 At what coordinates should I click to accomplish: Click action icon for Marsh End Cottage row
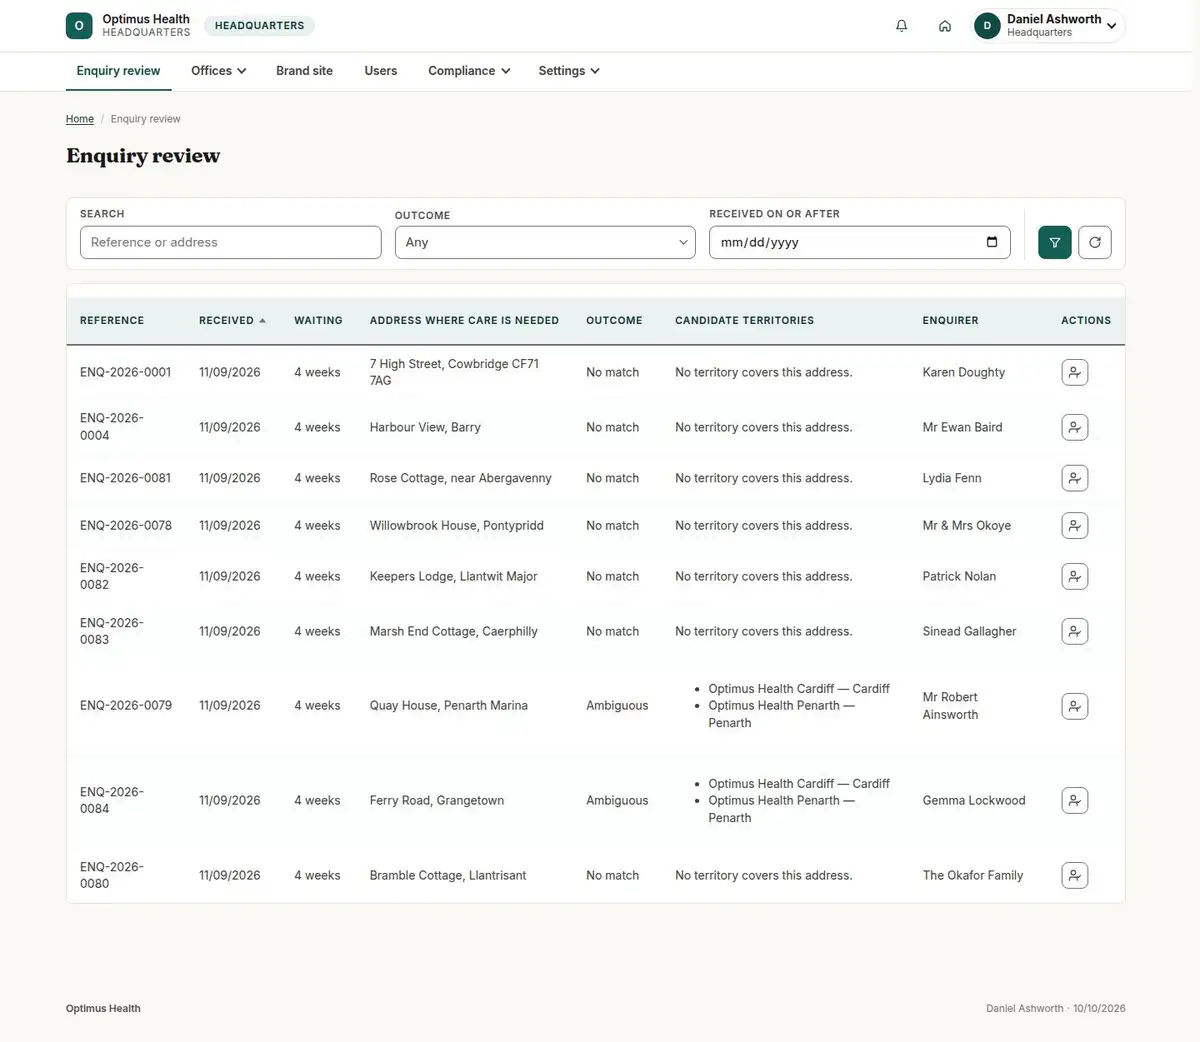pyautogui.click(x=1074, y=631)
